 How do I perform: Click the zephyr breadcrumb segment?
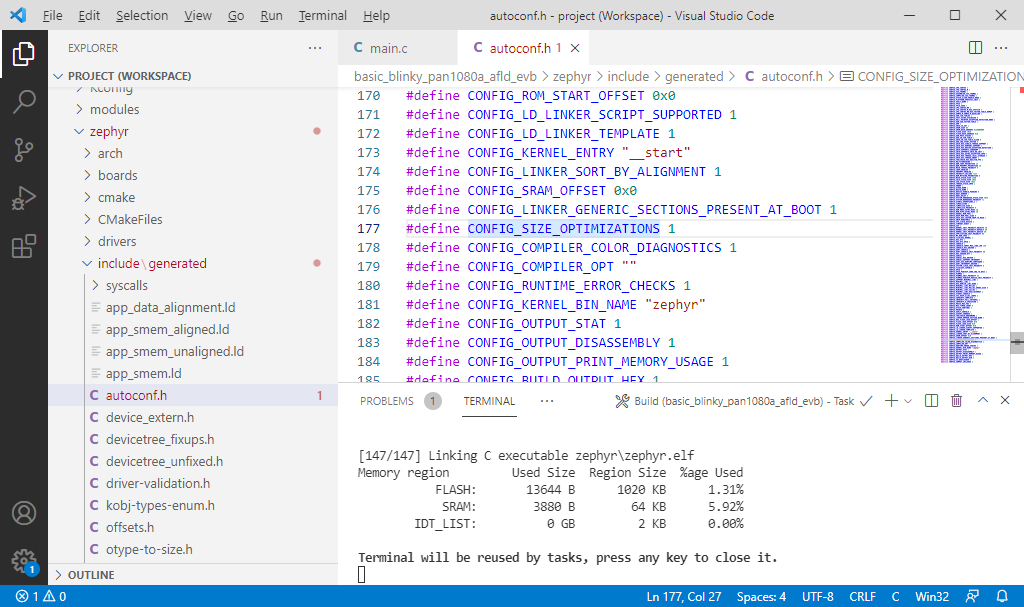(x=571, y=76)
